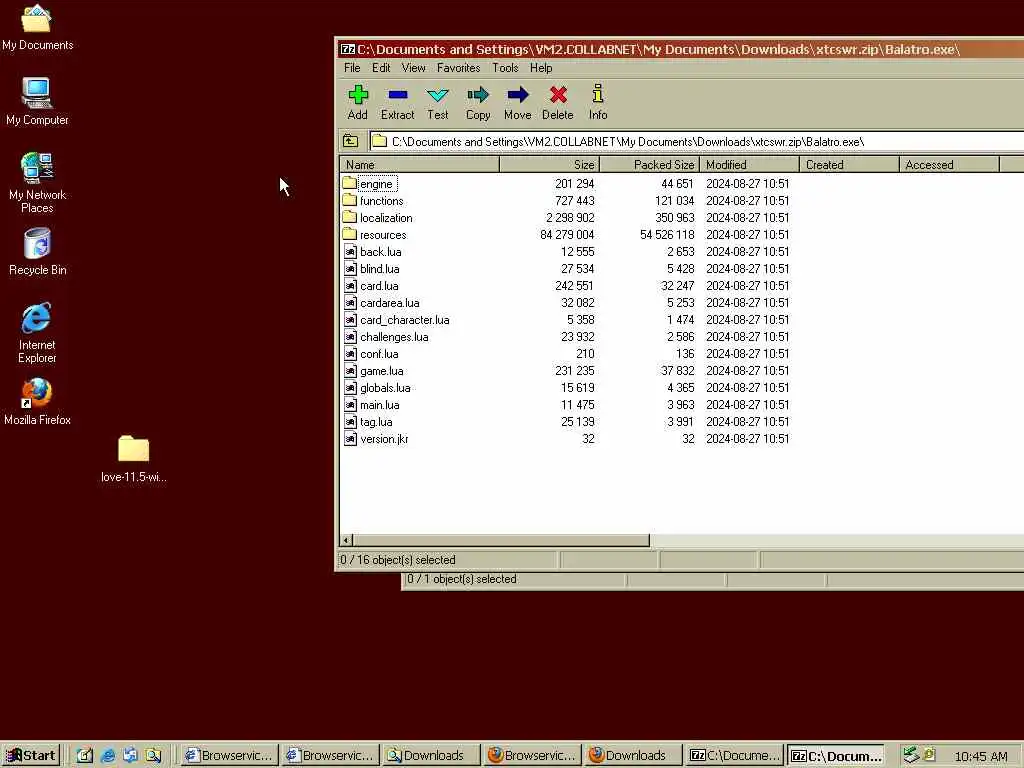Click the 7-Zip title bar icon
This screenshot has height=768, width=1024.
[x=347, y=49]
